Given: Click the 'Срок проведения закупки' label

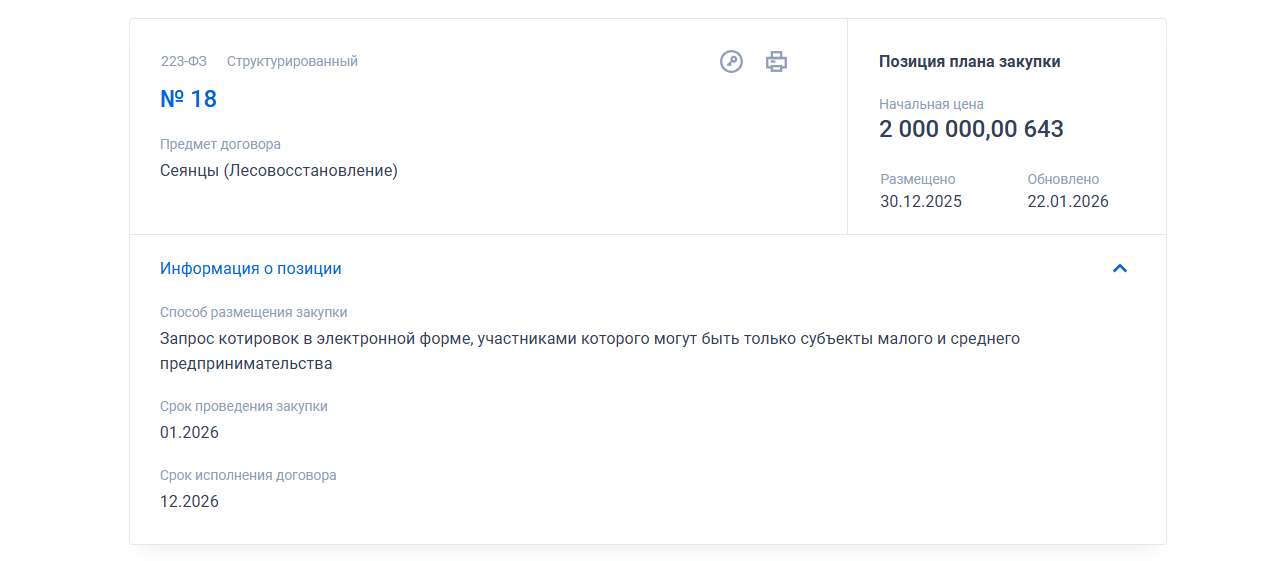Looking at the screenshot, I should 243,406.
